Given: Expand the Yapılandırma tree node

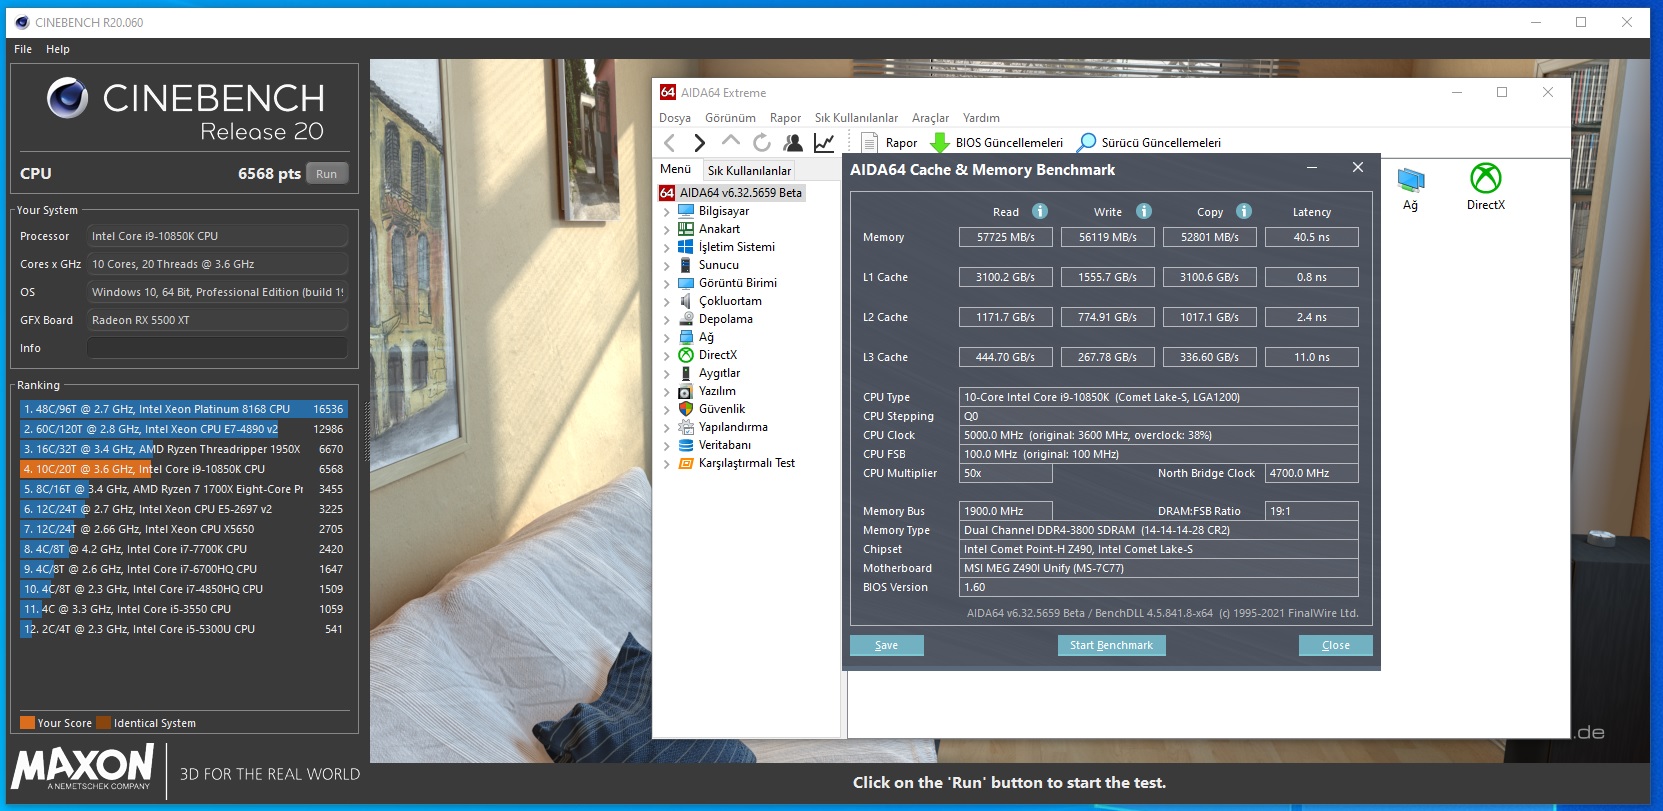Looking at the screenshot, I should point(667,428).
